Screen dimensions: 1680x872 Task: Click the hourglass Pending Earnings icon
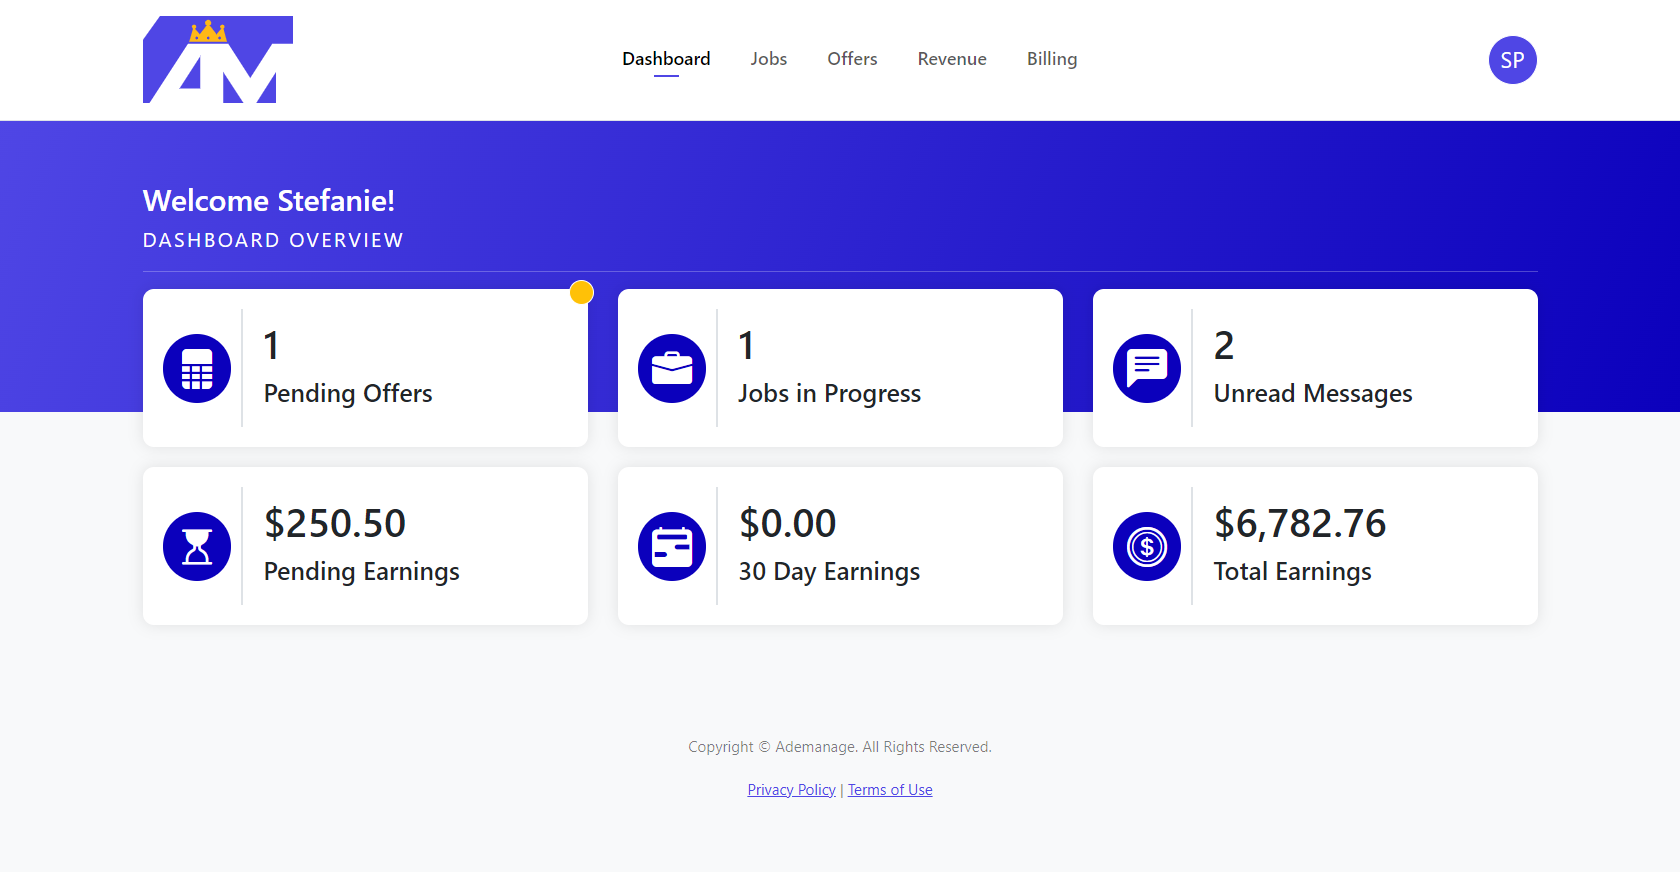[x=197, y=546]
